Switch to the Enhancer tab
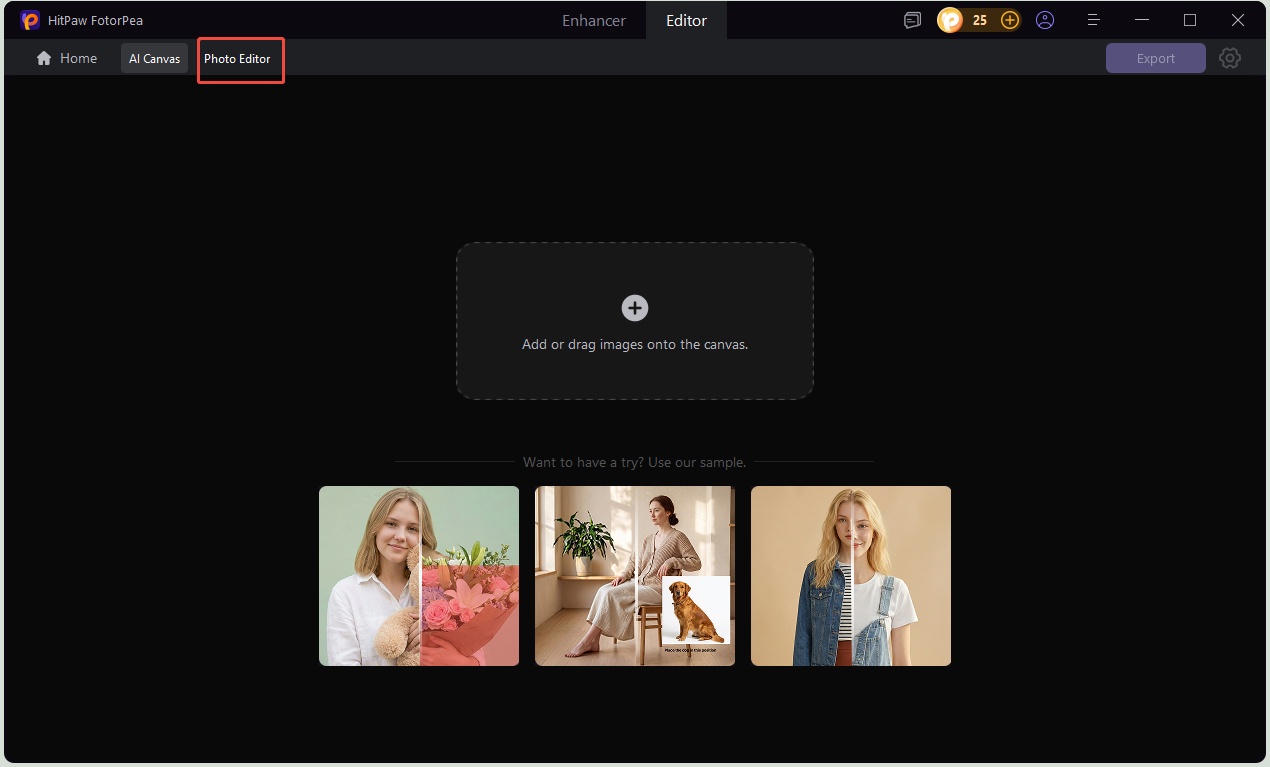 [x=594, y=20]
